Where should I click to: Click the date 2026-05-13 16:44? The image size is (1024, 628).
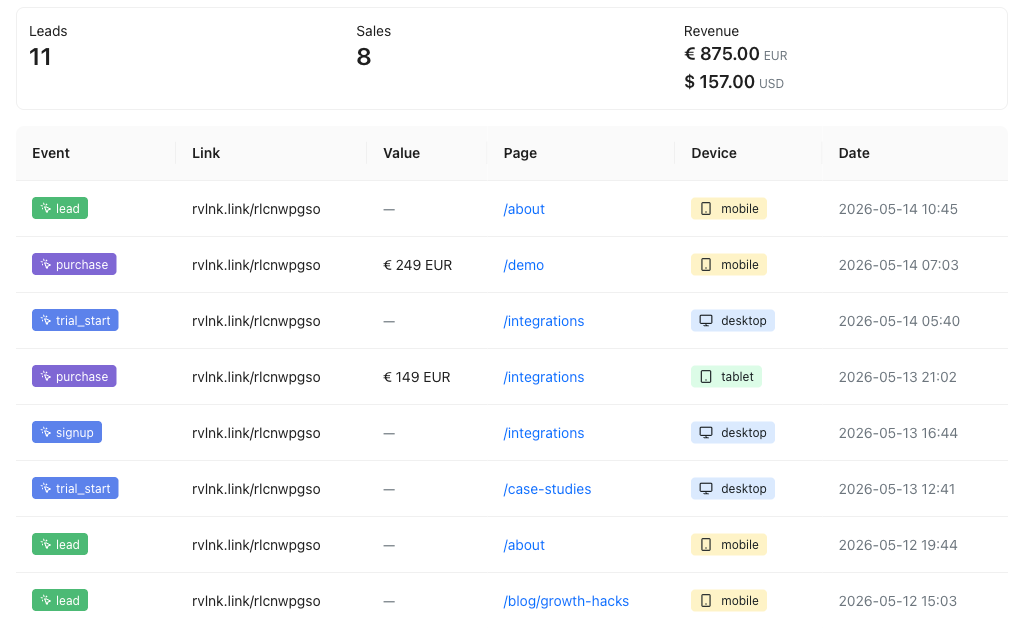tap(898, 433)
